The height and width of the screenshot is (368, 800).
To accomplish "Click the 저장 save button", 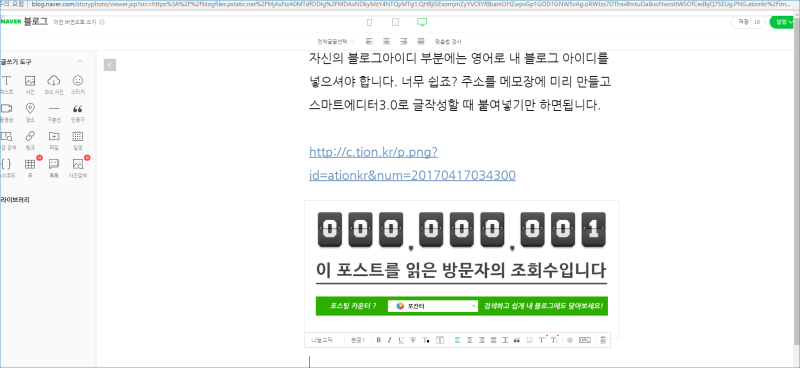I will coord(748,22).
